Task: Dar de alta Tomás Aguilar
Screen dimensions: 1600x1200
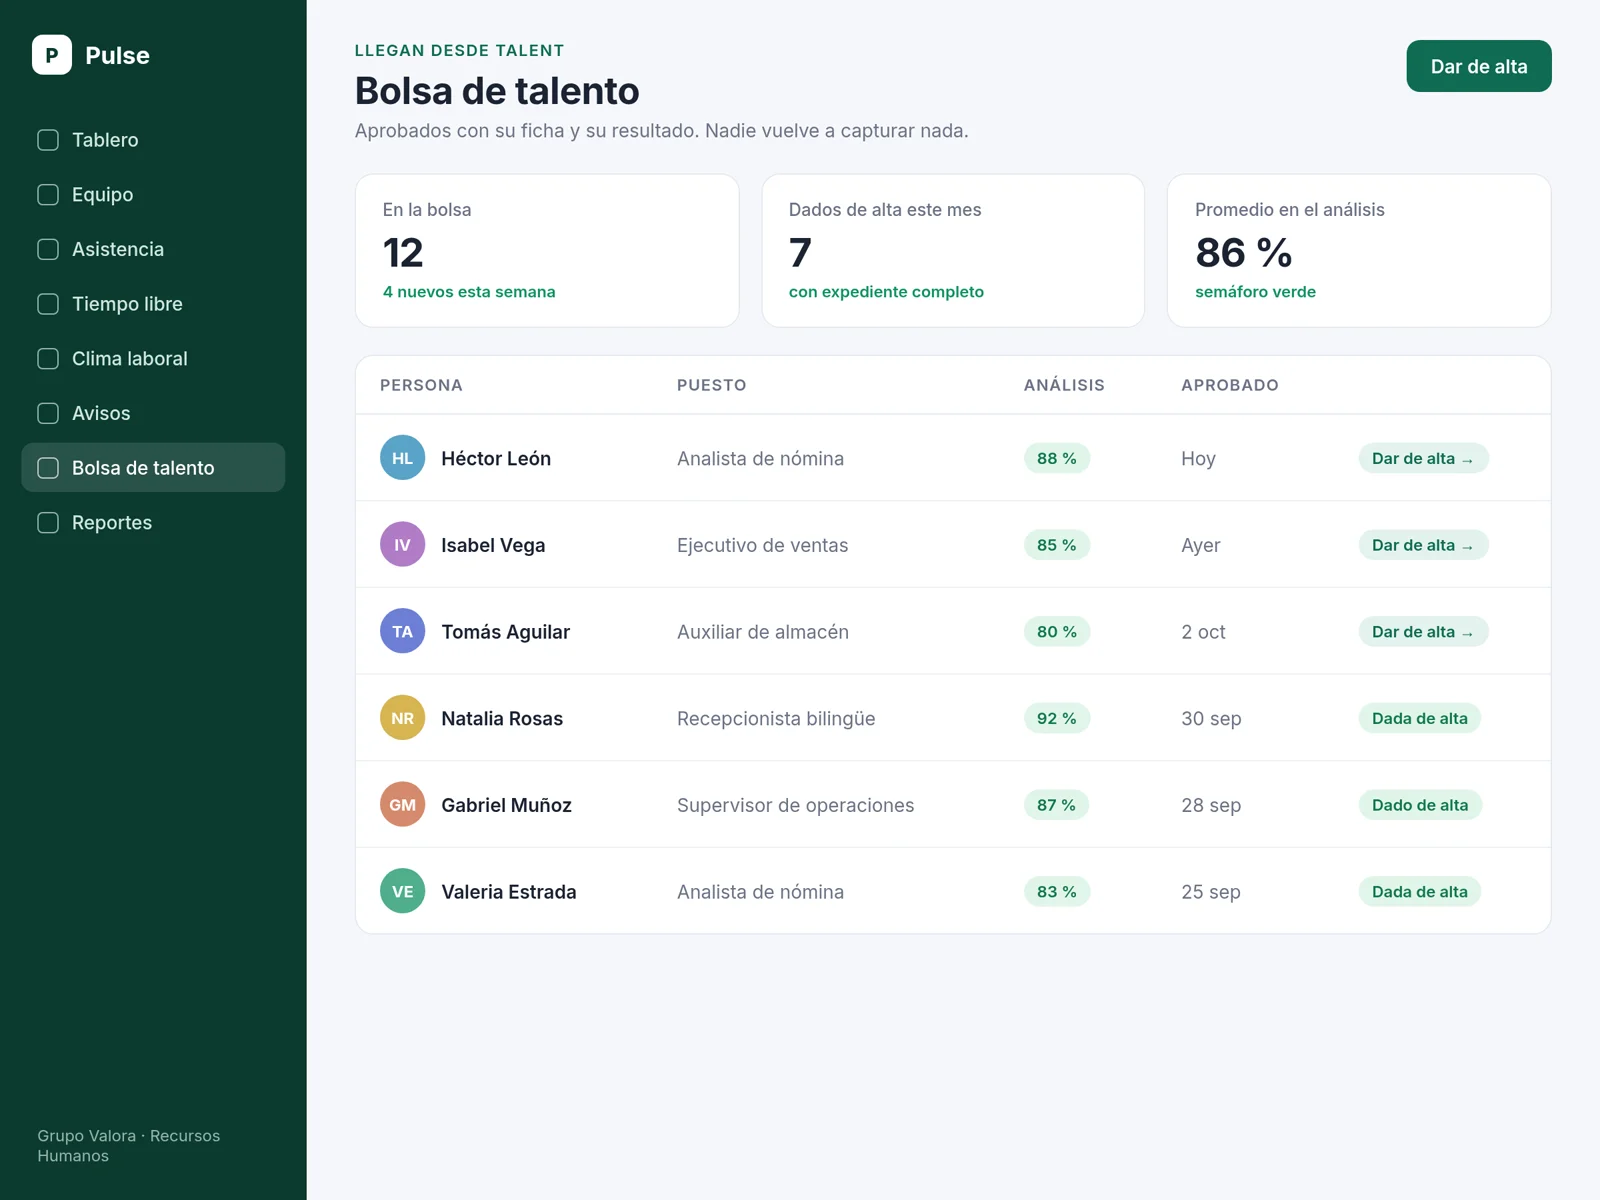Action: pyautogui.click(x=1423, y=631)
